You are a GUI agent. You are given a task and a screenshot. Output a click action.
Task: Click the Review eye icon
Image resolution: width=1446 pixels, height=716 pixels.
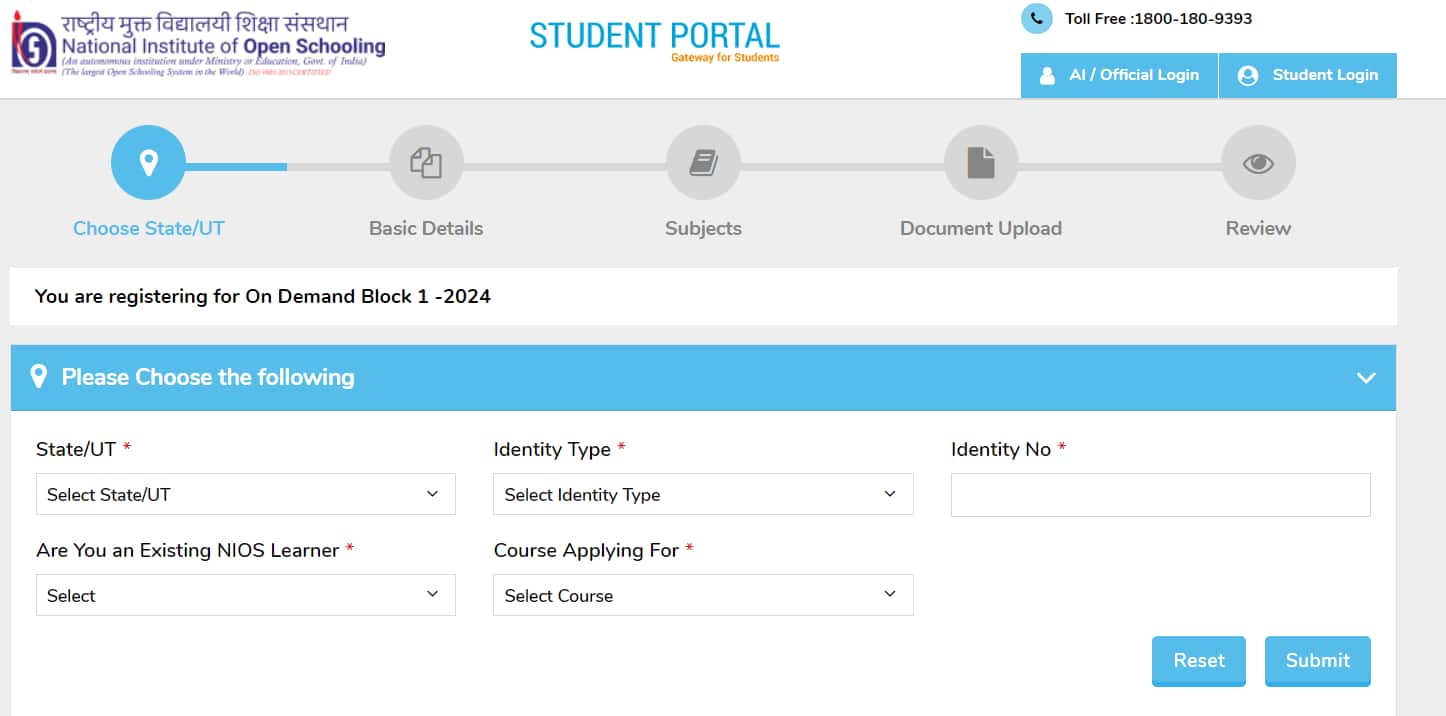click(x=1257, y=162)
